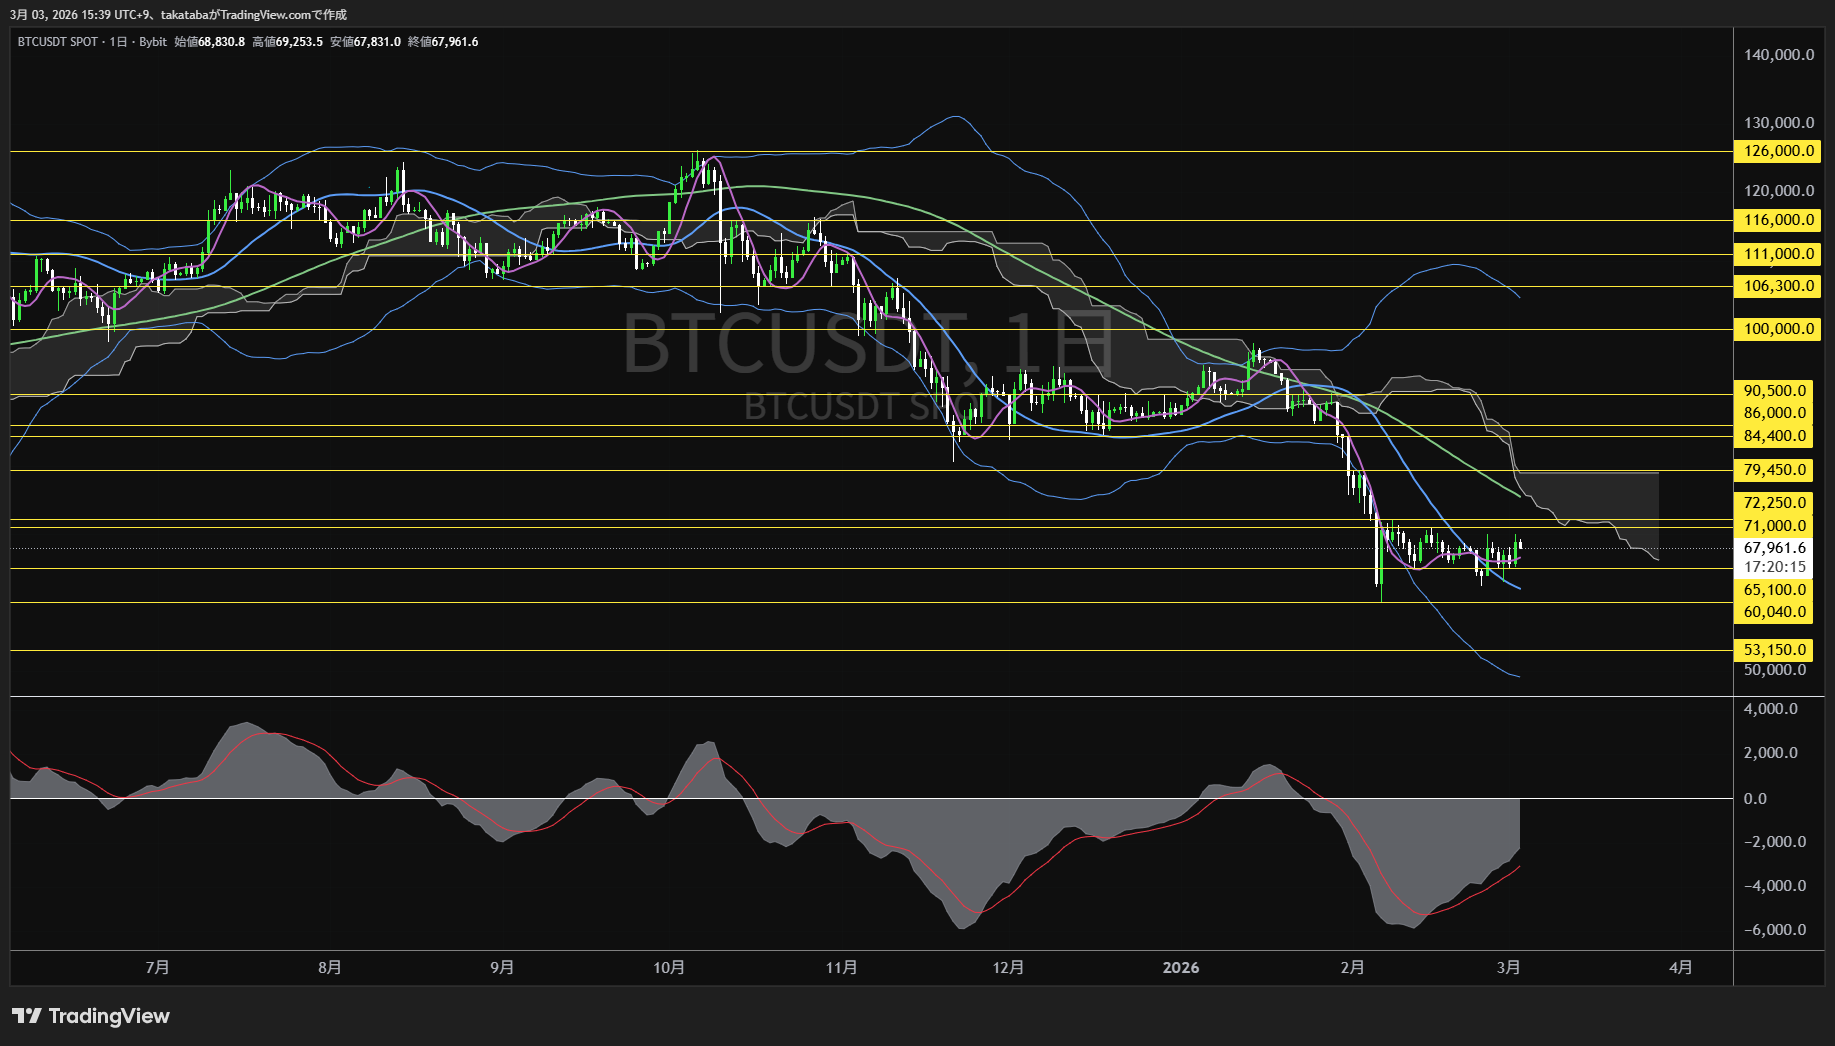This screenshot has height=1046, width=1835.
Task: Click the 140,000.0 price scale value
Action: 1779,55
